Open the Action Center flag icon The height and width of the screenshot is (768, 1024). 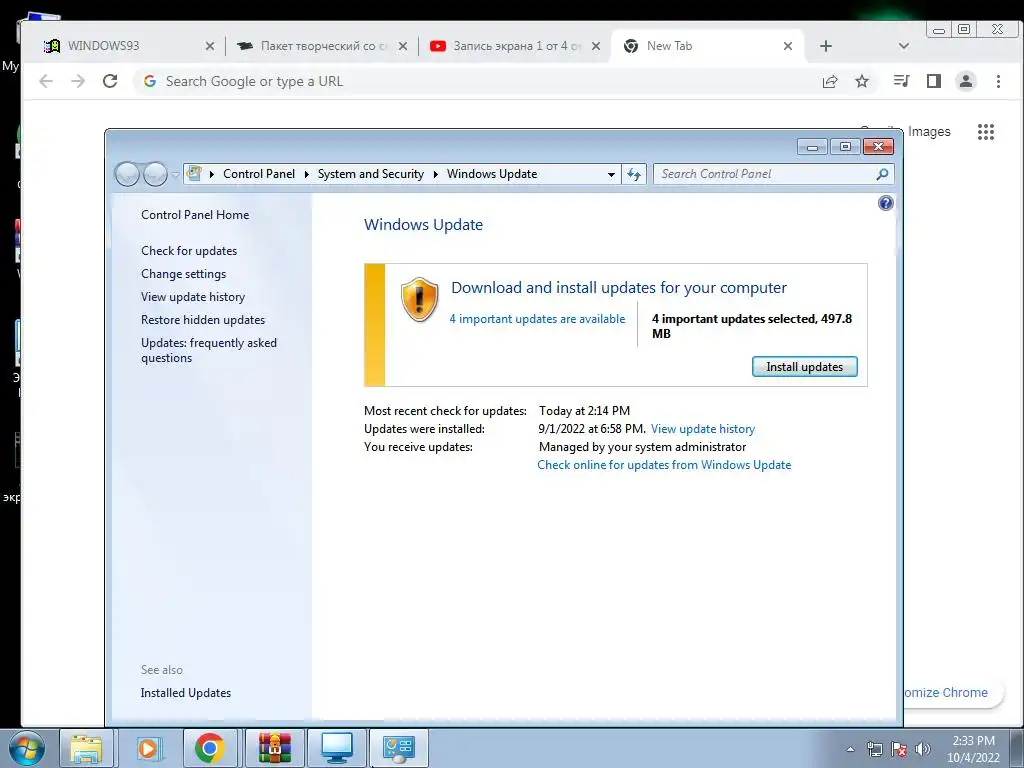[899, 749]
